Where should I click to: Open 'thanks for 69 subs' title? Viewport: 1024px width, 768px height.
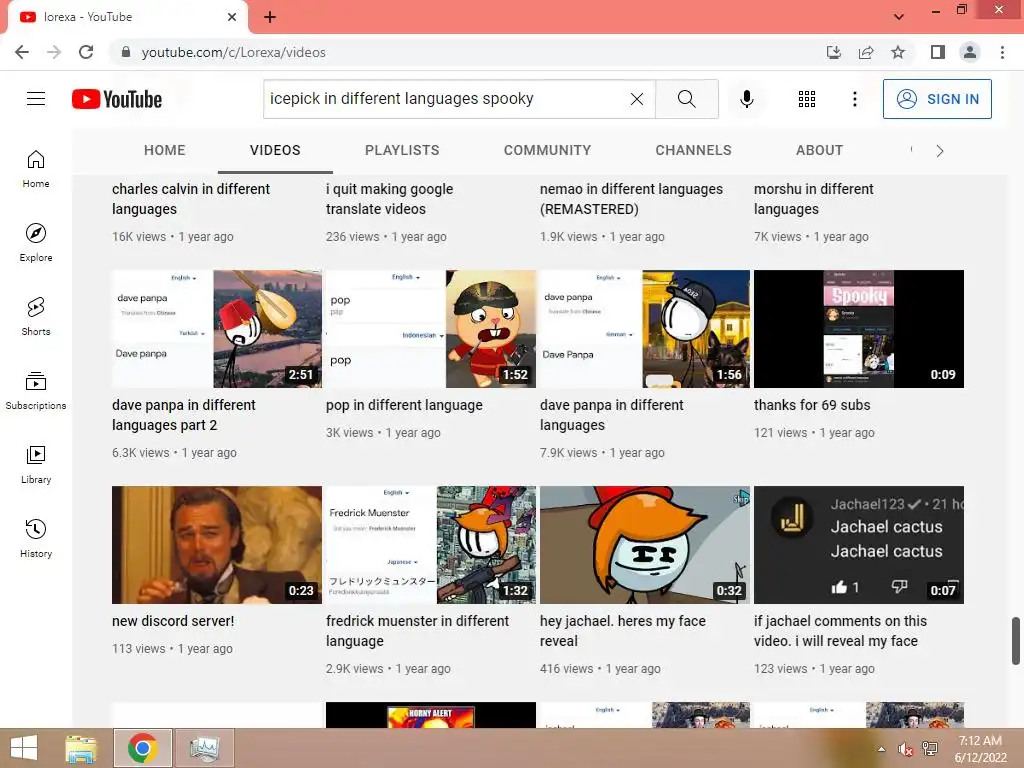point(812,405)
